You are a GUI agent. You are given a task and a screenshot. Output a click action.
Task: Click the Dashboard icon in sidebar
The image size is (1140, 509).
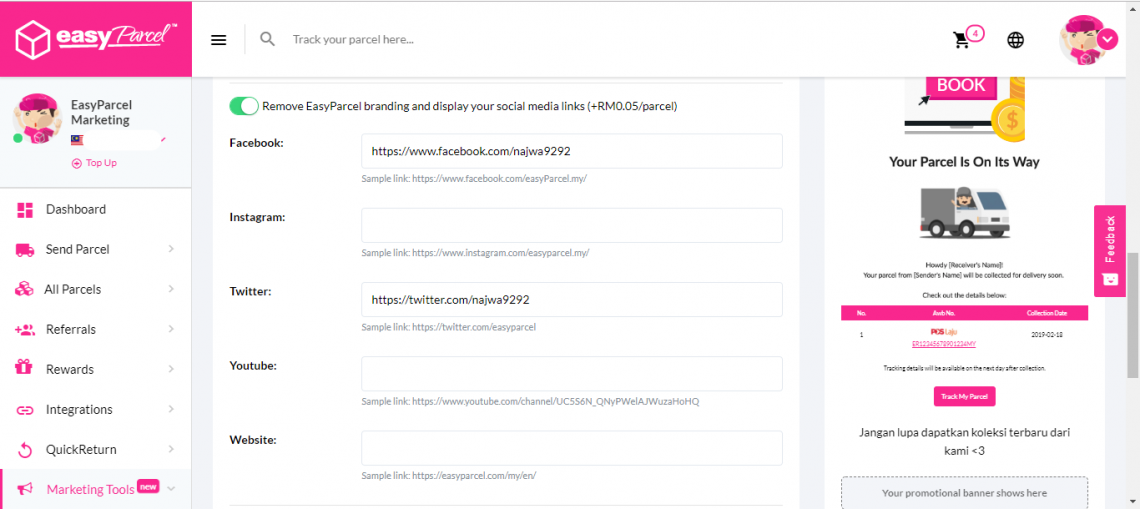(25, 210)
